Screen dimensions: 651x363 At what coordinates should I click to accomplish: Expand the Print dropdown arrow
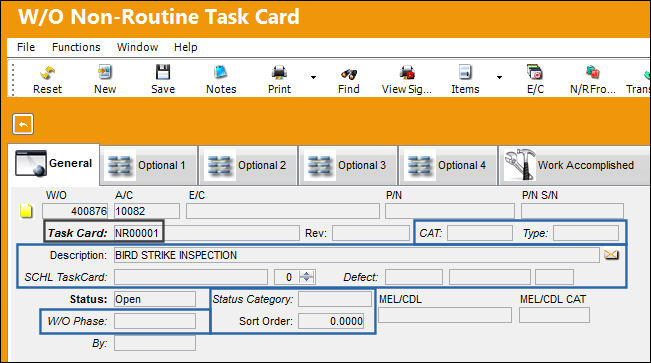(x=313, y=77)
